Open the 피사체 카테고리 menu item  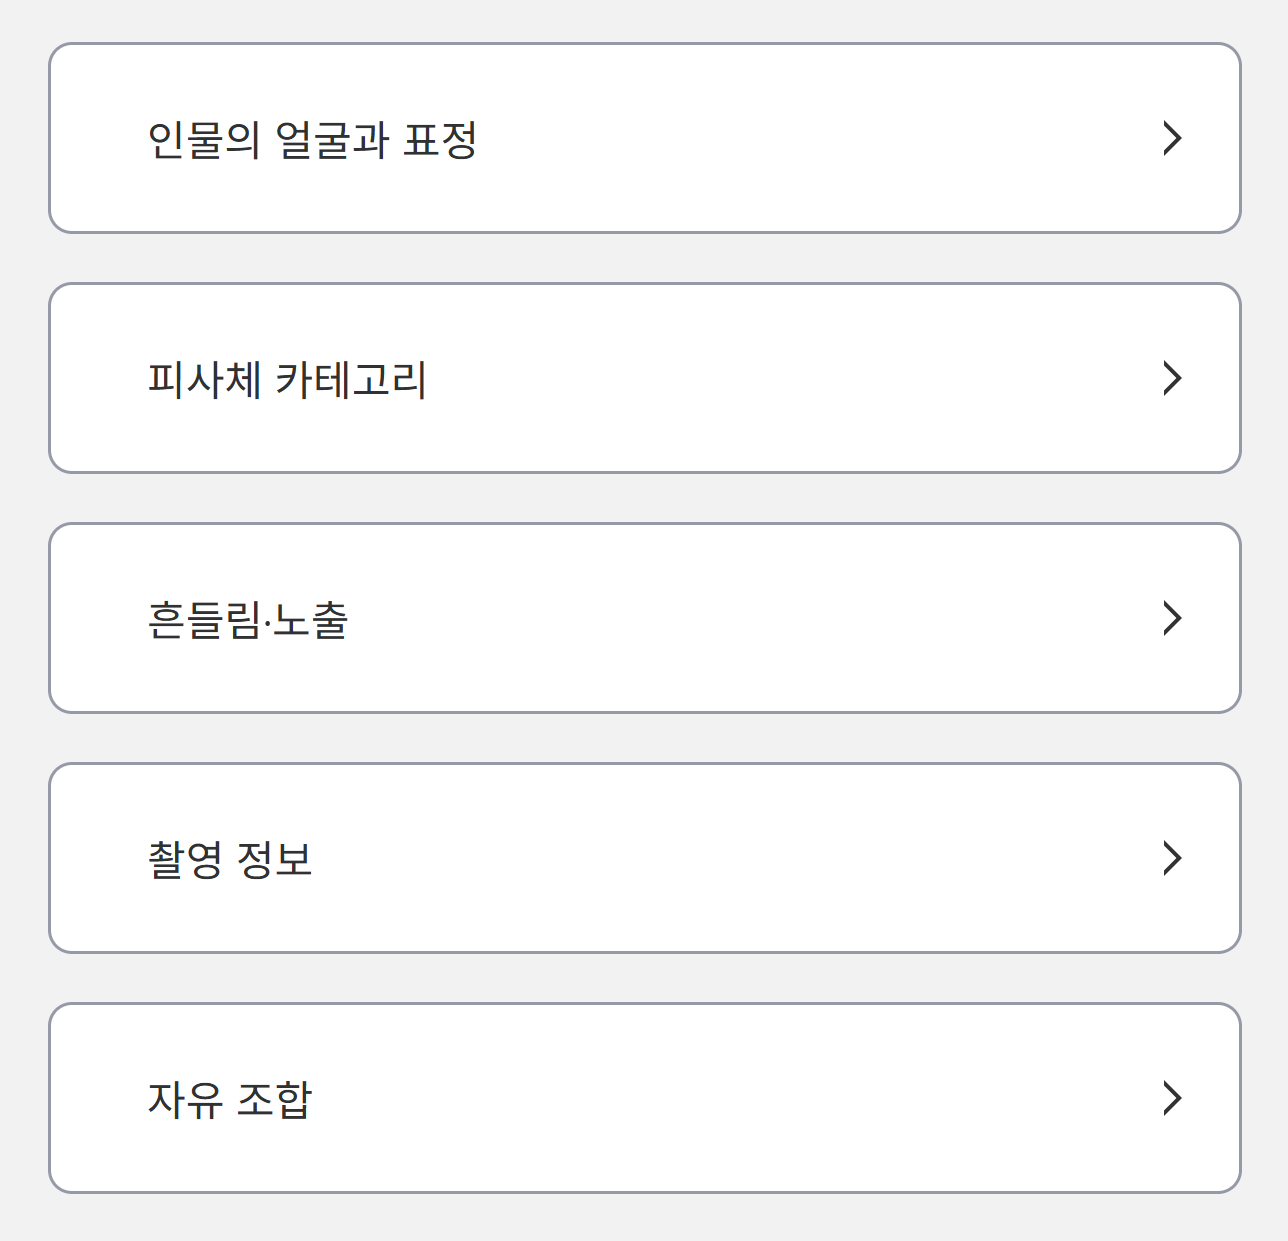coord(644,378)
